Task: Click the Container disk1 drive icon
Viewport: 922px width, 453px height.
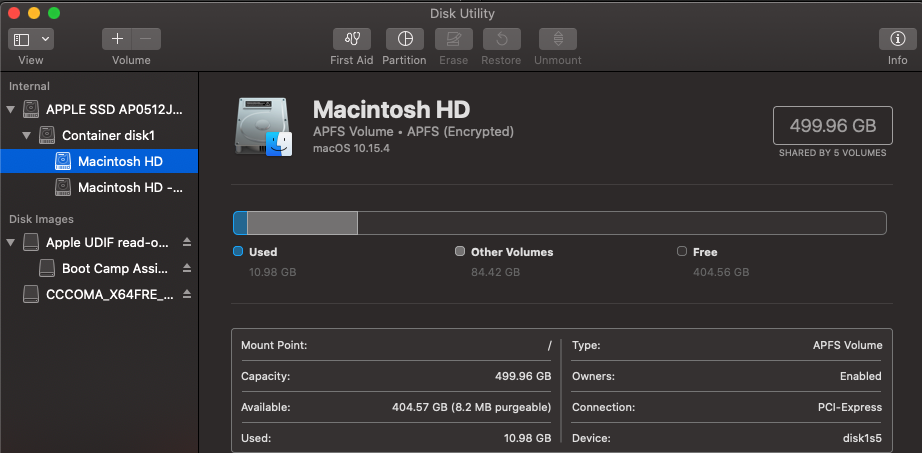Action: pyautogui.click(x=47, y=135)
